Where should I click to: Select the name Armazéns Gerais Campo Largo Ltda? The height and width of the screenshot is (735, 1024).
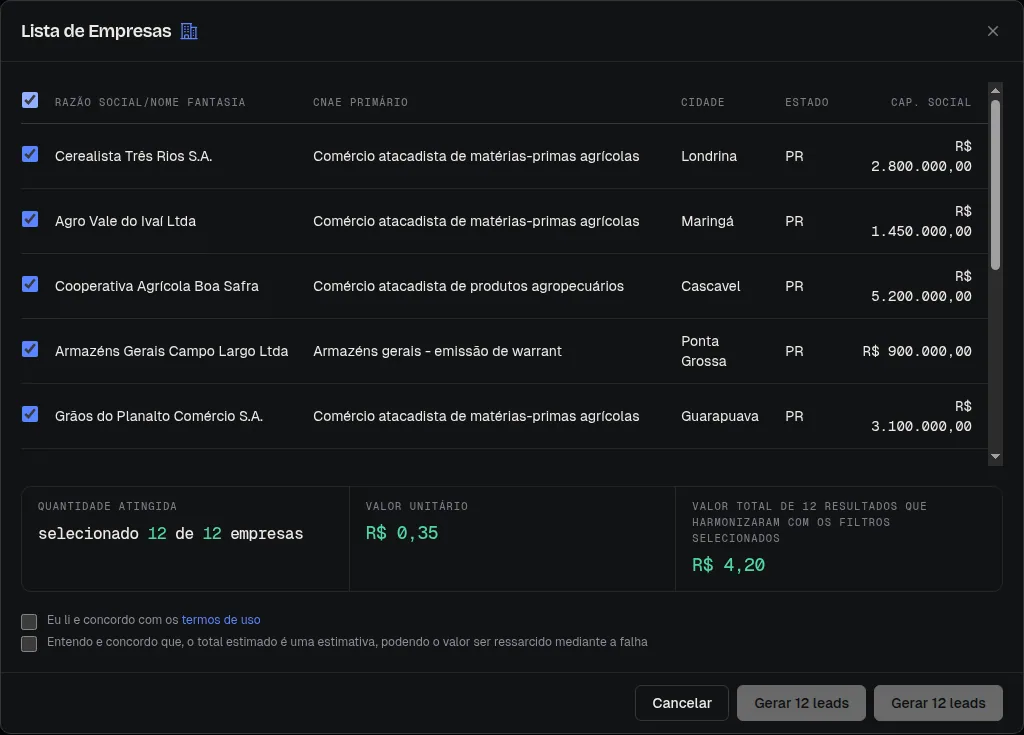click(171, 351)
